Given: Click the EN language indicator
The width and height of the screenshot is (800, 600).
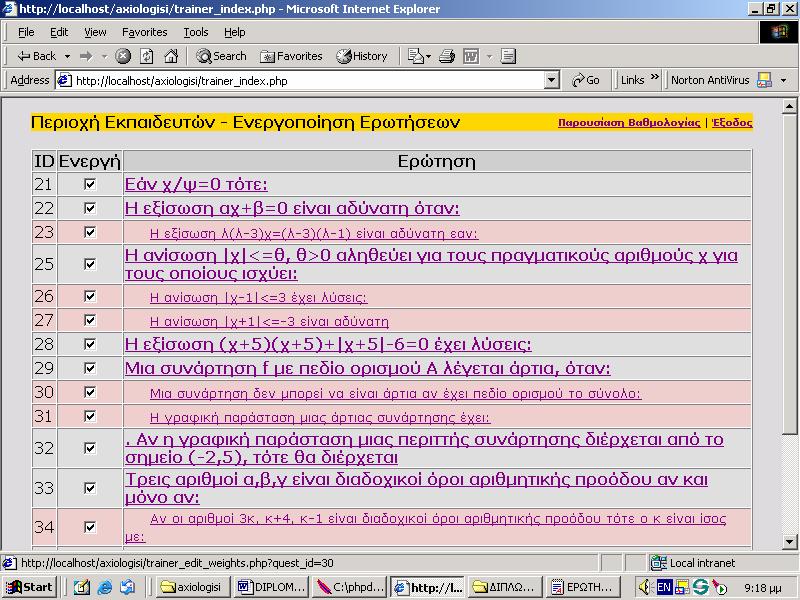Looking at the screenshot, I should 664,587.
